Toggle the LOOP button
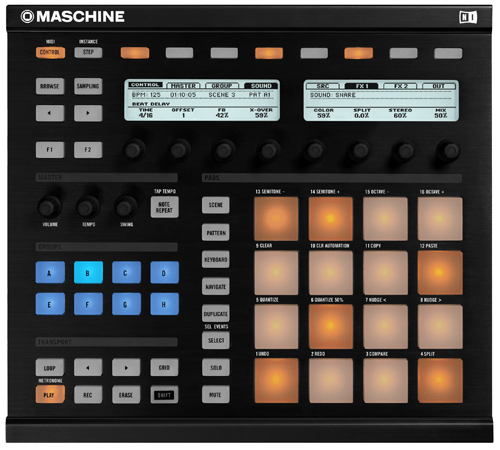500x450 pixels. (50, 367)
